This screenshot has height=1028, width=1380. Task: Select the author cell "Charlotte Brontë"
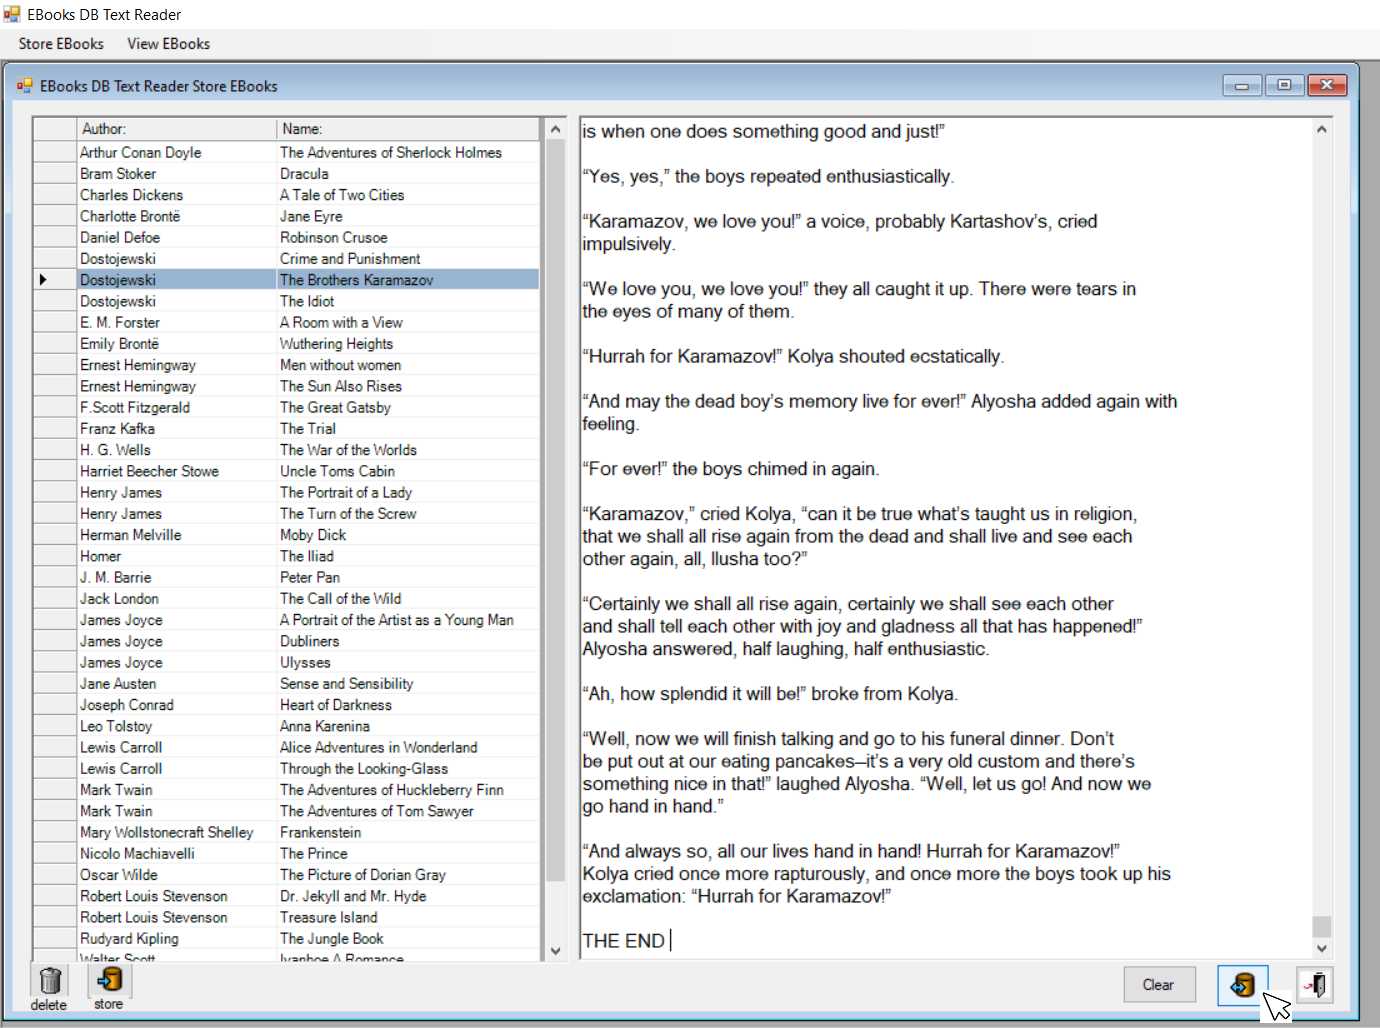(177, 216)
